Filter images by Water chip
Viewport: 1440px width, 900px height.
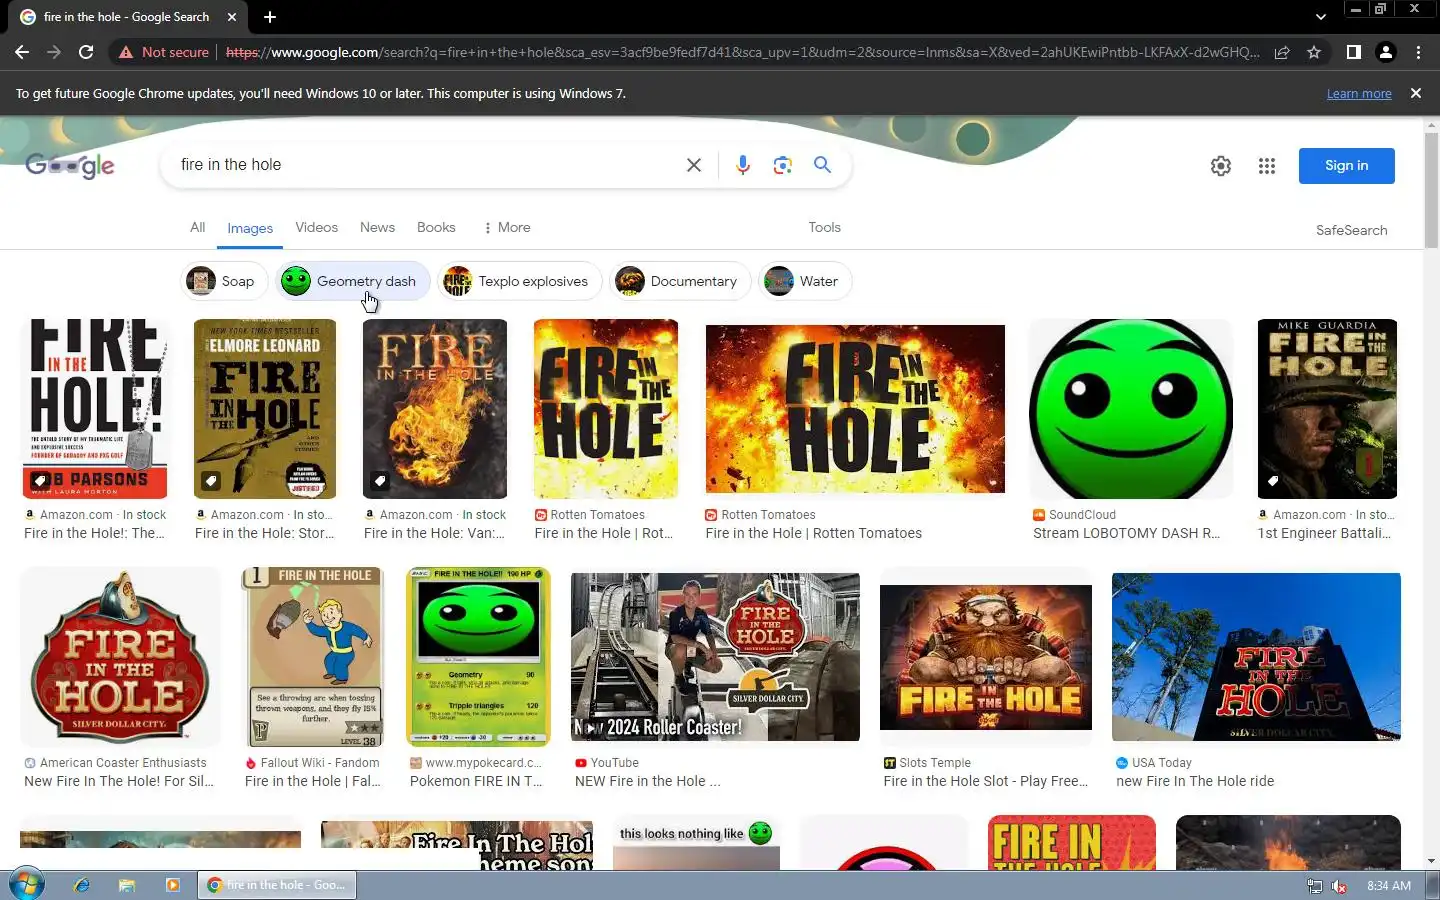[x=805, y=281]
